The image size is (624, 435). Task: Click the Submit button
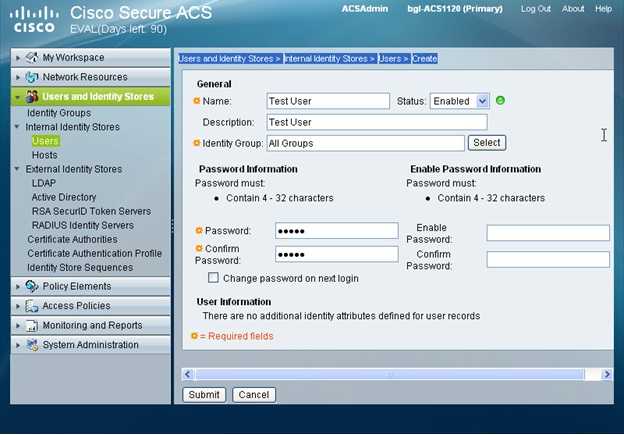click(x=204, y=395)
